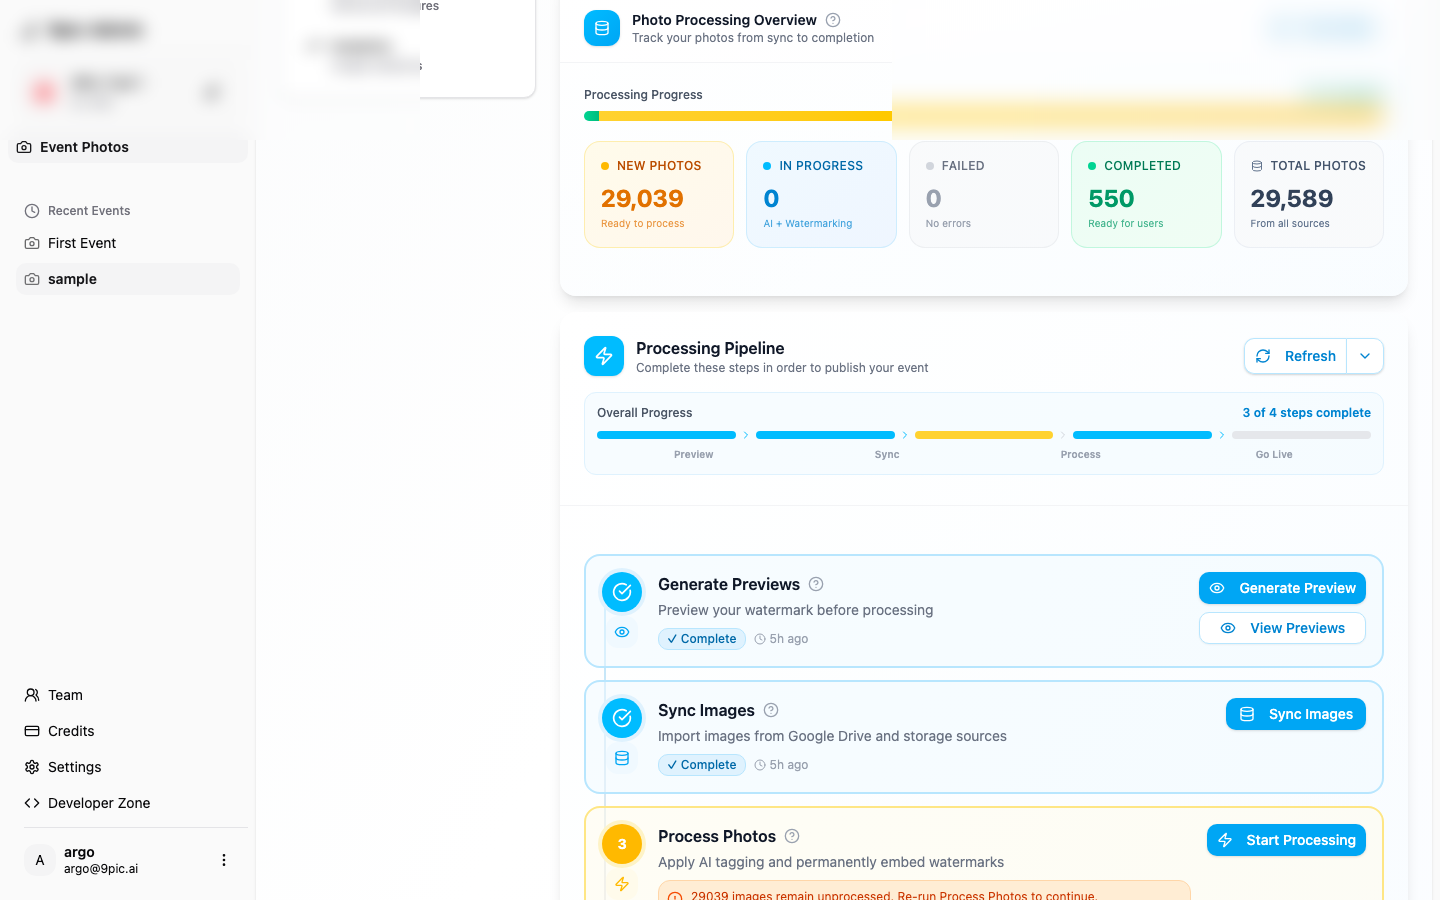Screen dimensions: 1440x900
Task: Click the help icon next to Generate Previews
Action: (816, 584)
